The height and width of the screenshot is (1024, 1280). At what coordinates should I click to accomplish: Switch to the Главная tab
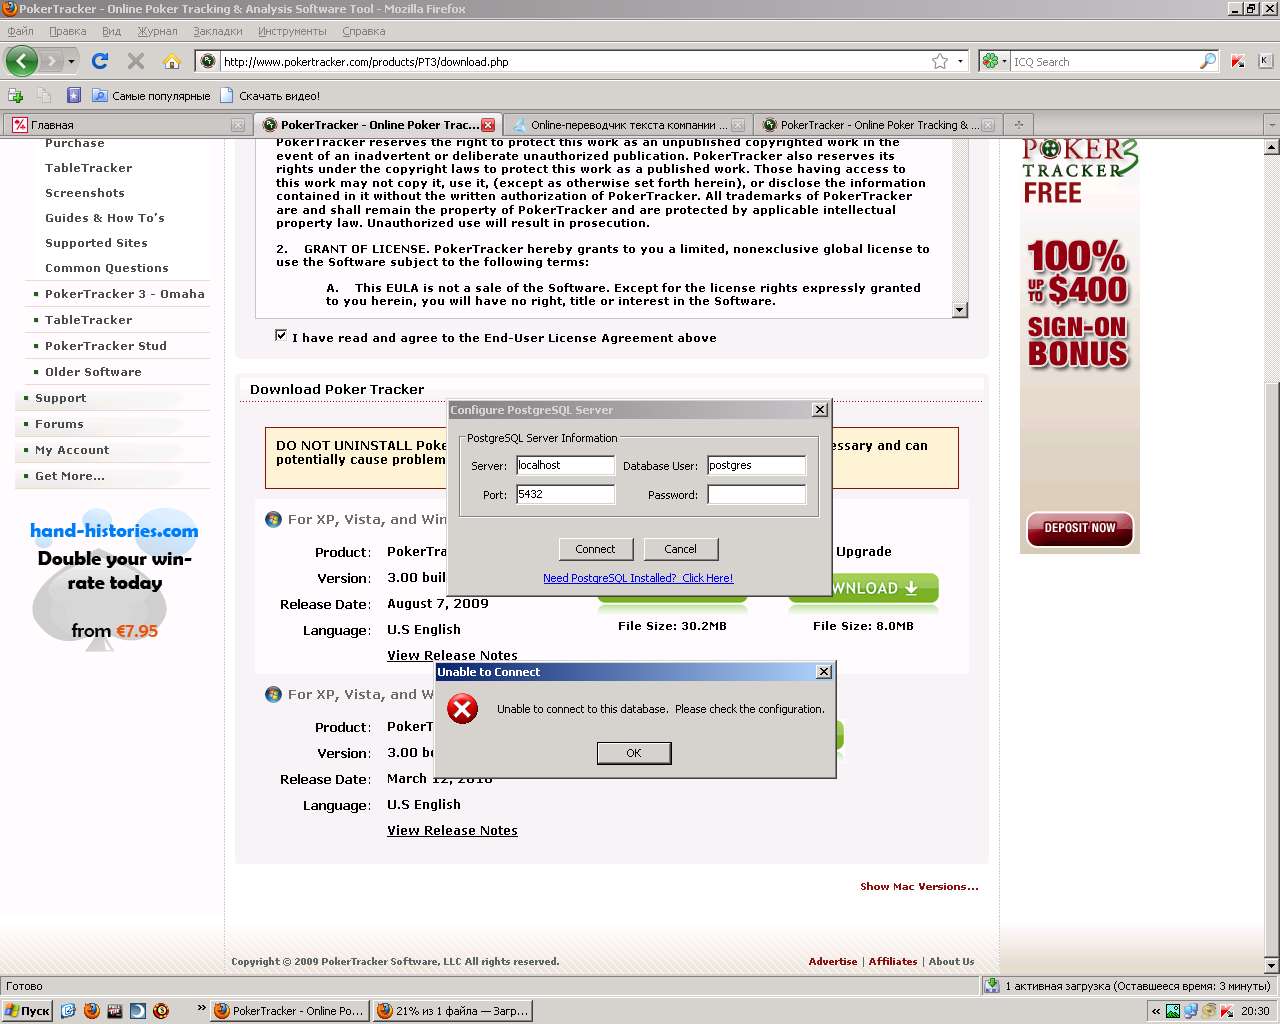click(x=127, y=125)
